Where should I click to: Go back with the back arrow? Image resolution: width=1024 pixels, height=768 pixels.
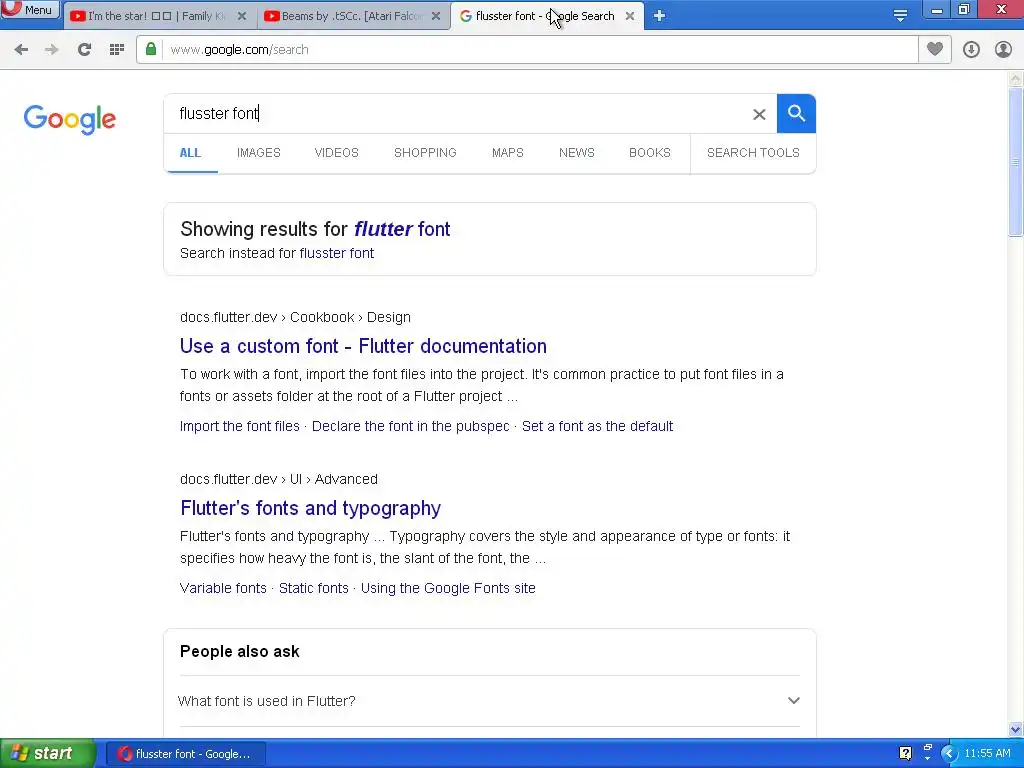click(x=21, y=50)
